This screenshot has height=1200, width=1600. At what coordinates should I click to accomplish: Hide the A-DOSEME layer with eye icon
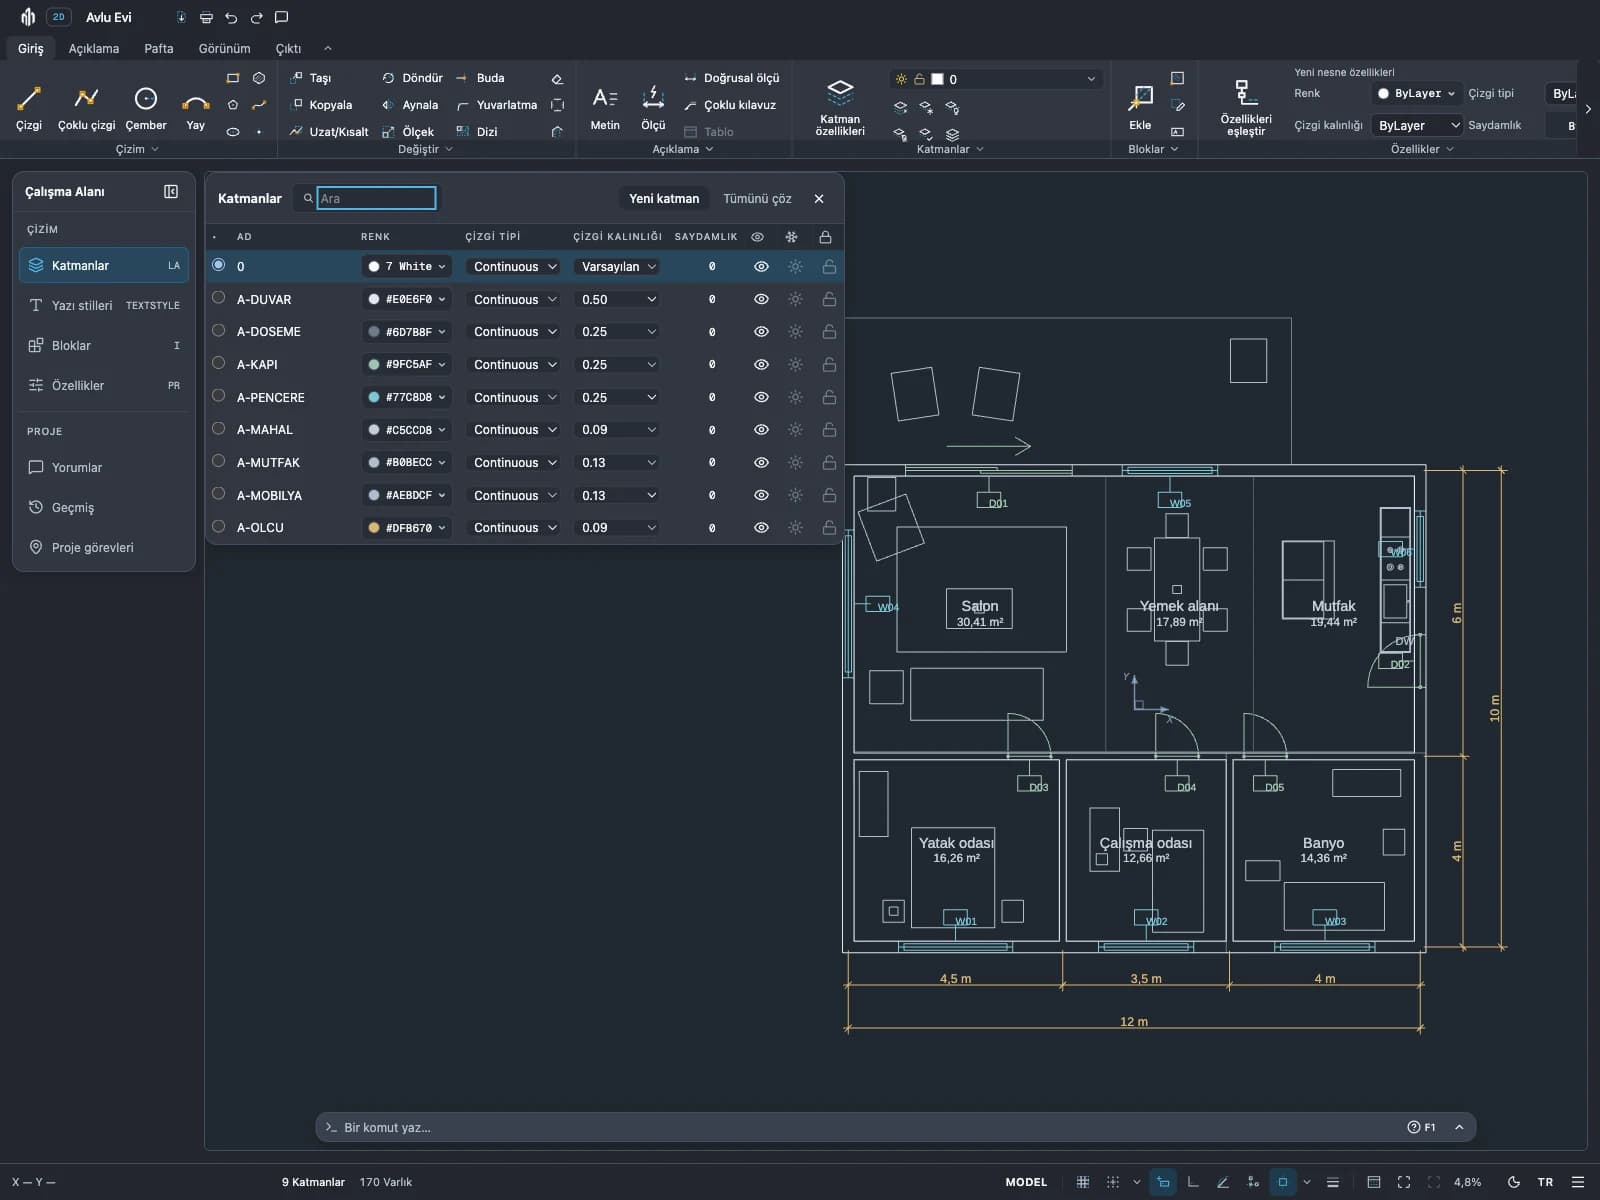(761, 332)
